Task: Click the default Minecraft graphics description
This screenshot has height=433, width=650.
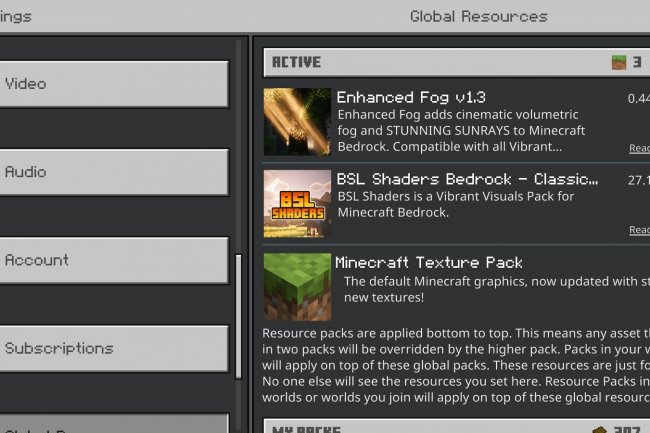Action: coord(497,289)
